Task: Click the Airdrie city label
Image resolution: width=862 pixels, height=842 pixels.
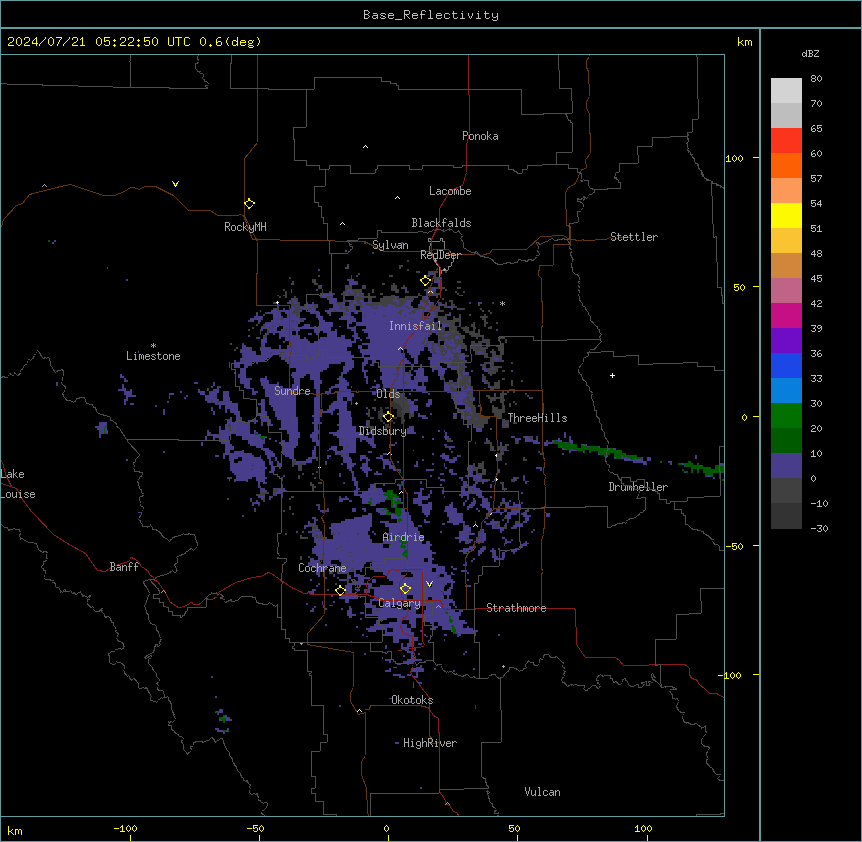Action: (x=404, y=537)
